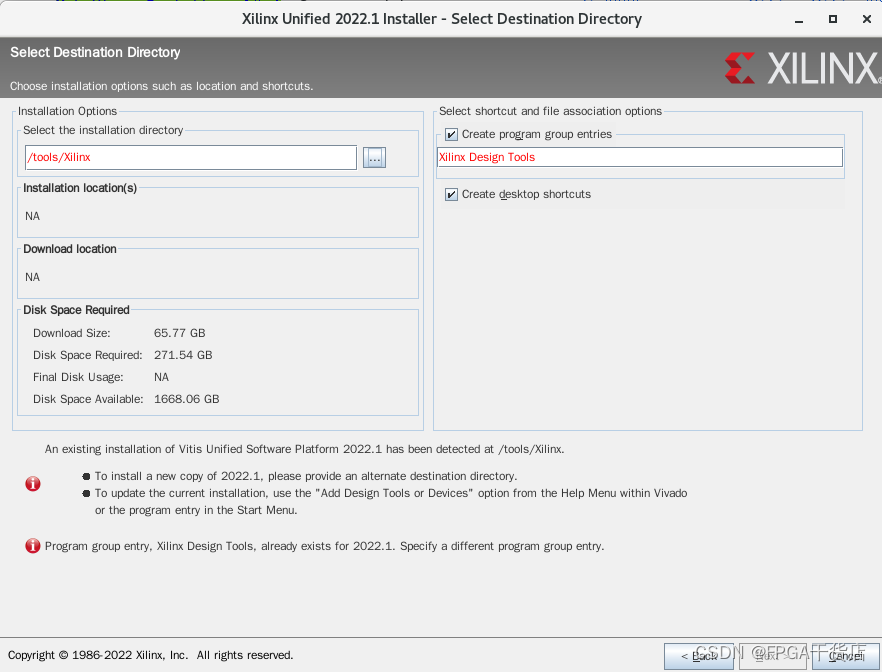882x672 pixels.
Task: Click the NA under Download location
Action: [33, 277]
